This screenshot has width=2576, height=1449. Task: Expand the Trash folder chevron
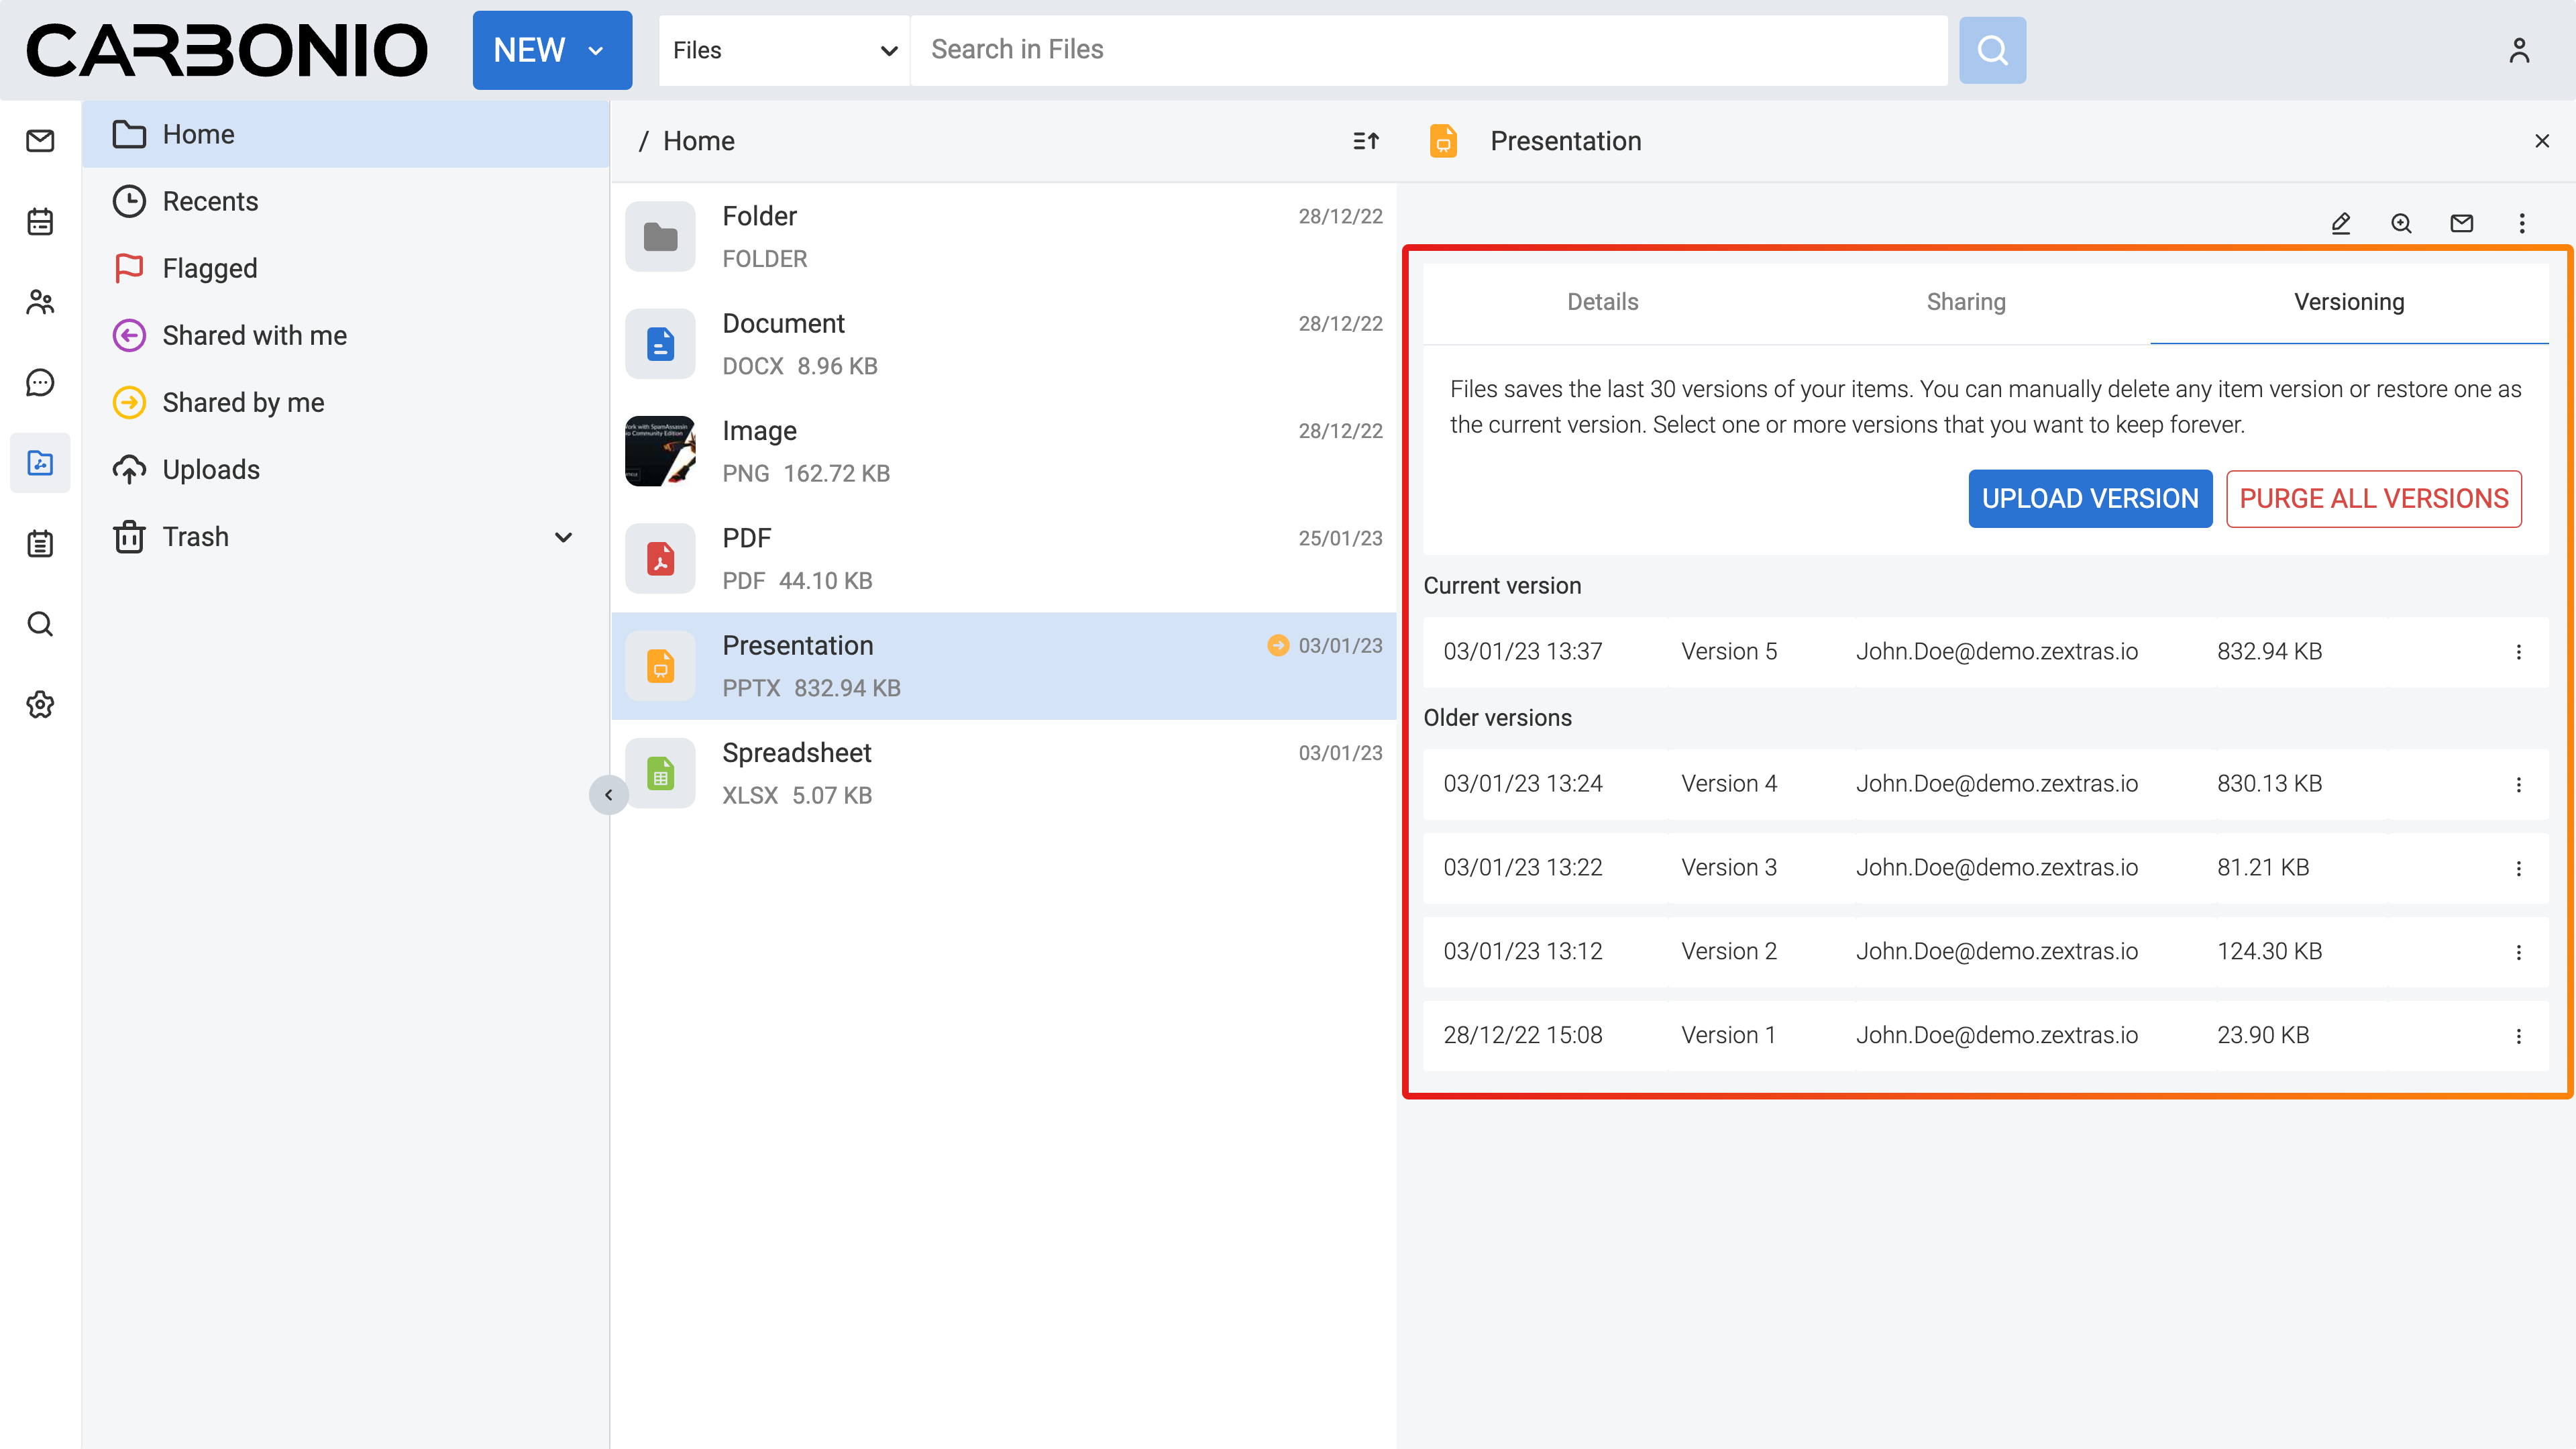(x=563, y=537)
